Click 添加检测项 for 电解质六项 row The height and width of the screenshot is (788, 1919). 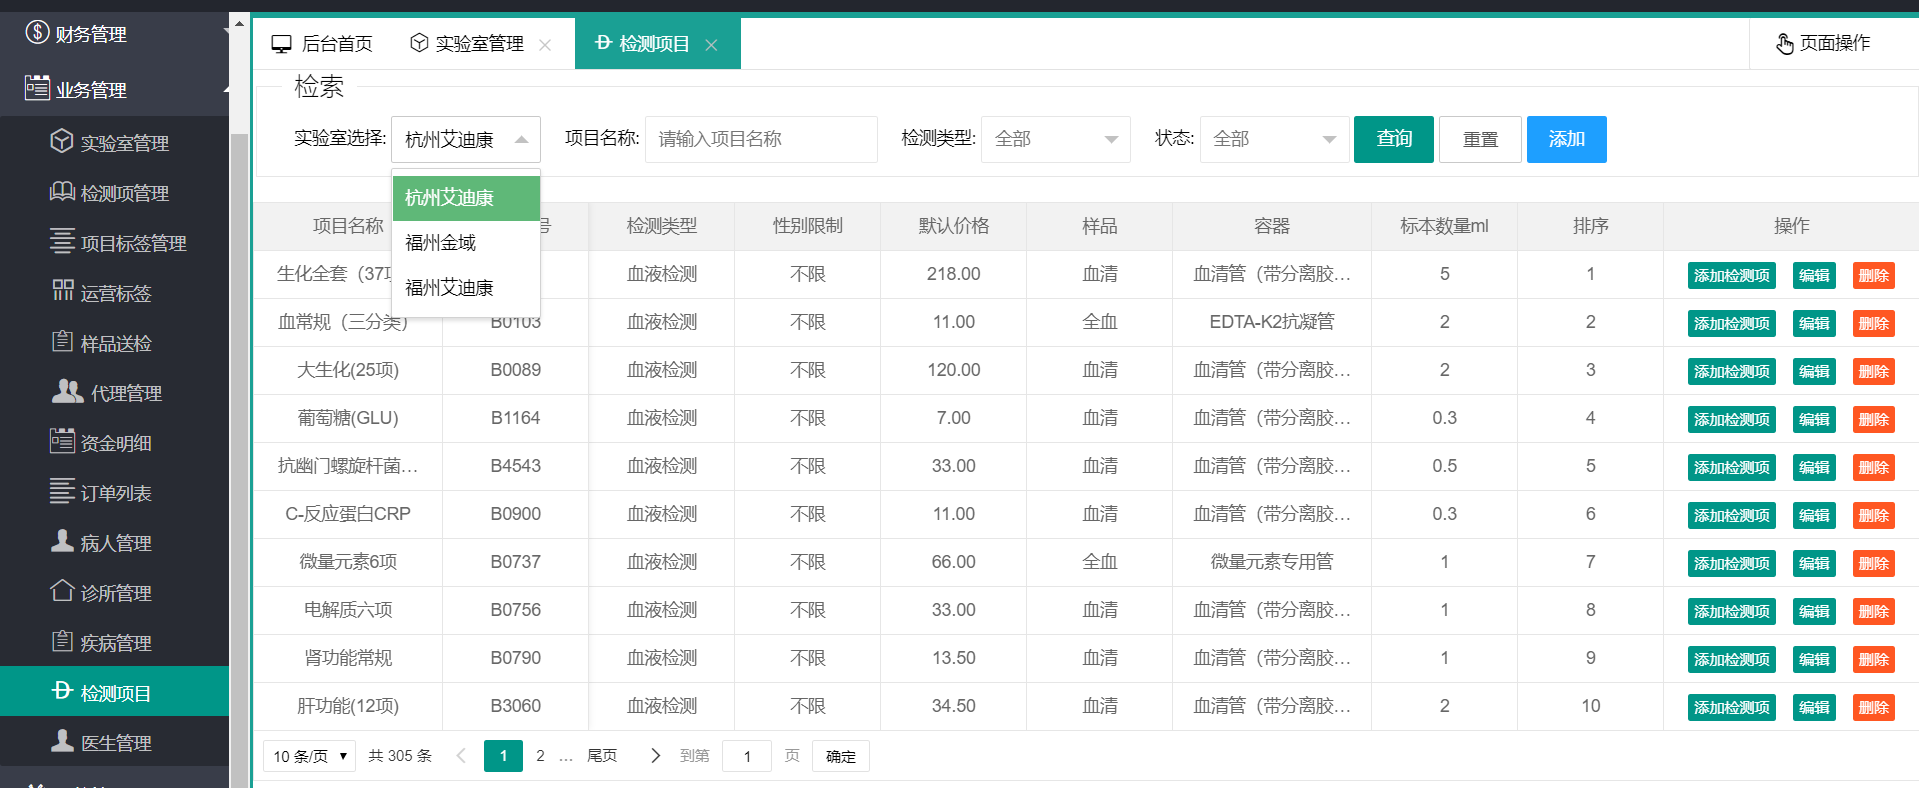tap(1732, 611)
